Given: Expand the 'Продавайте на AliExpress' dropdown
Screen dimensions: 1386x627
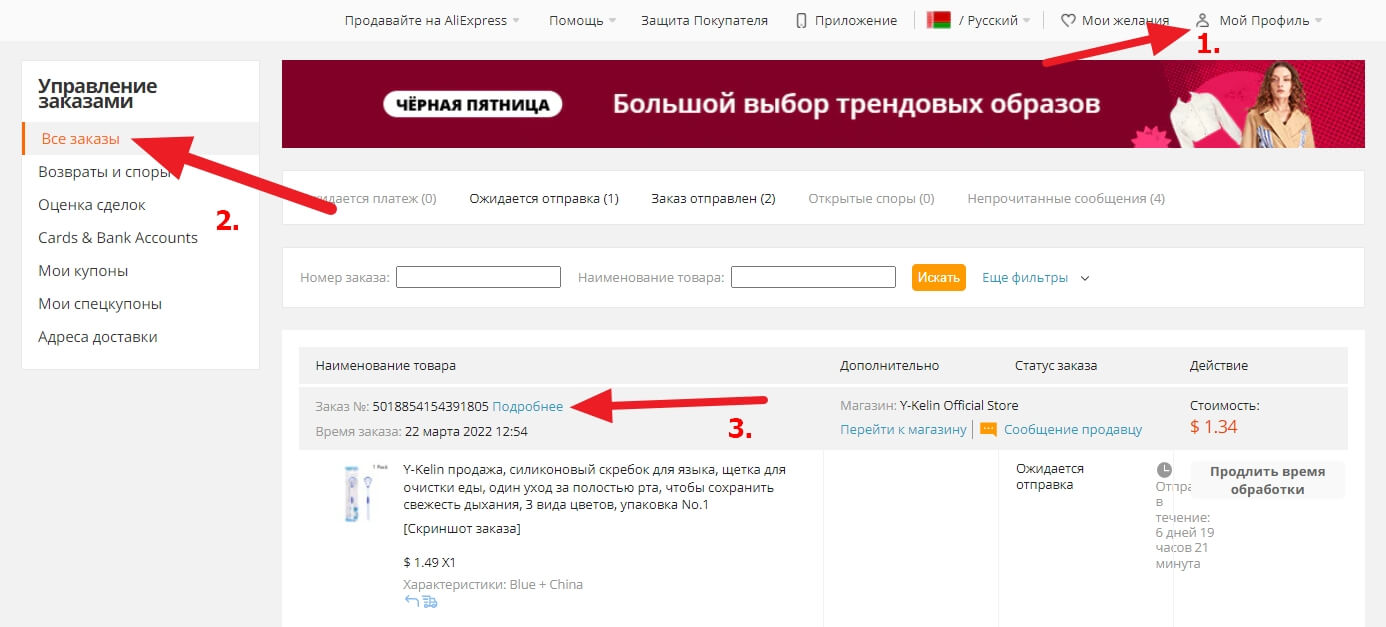Looking at the screenshot, I should [x=432, y=20].
